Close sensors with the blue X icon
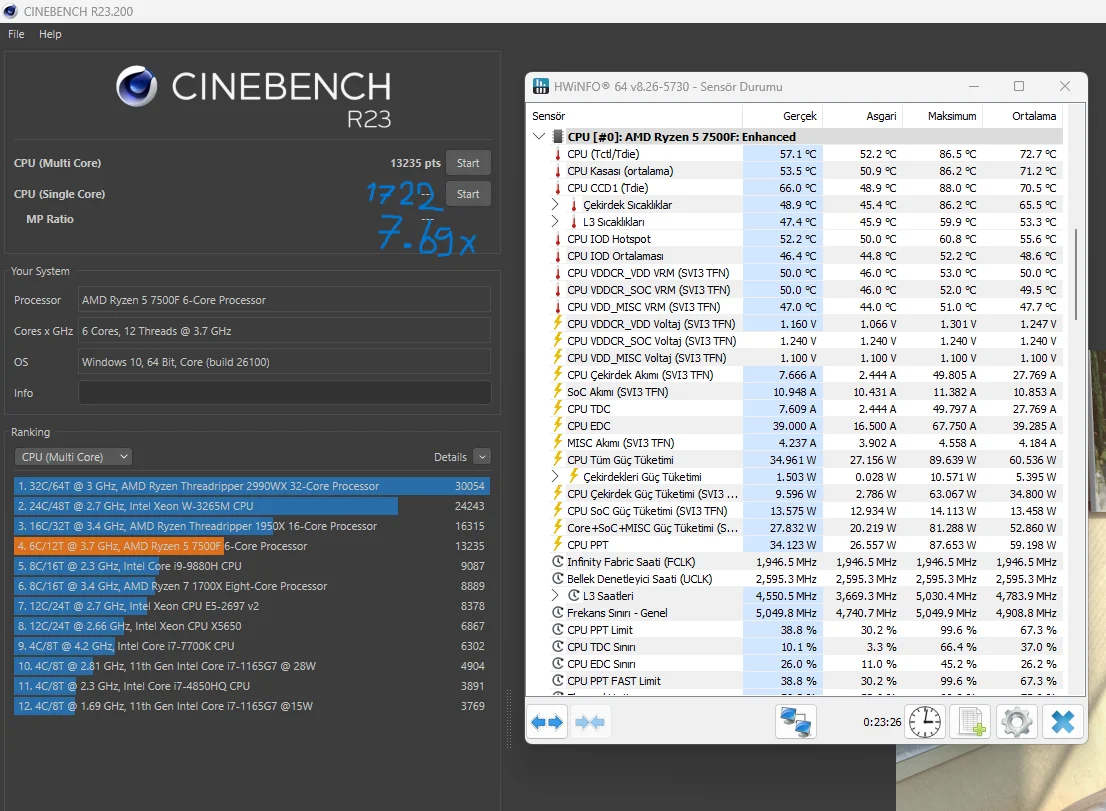The height and width of the screenshot is (811, 1106). coord(1062,722)
